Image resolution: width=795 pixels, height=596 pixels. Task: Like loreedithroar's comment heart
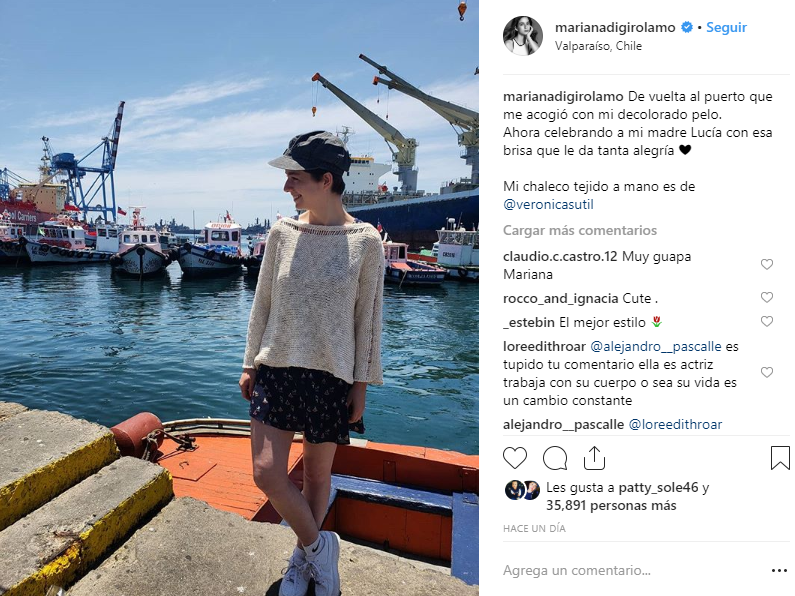point(767,372)
